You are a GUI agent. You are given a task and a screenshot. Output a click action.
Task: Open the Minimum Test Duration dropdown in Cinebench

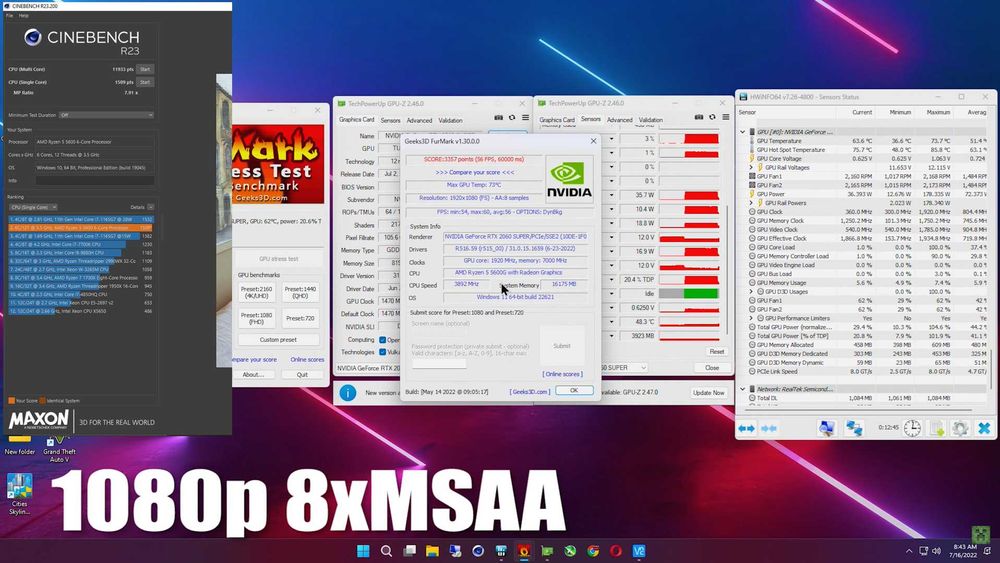pyautogui.click(x=107, y=115)
